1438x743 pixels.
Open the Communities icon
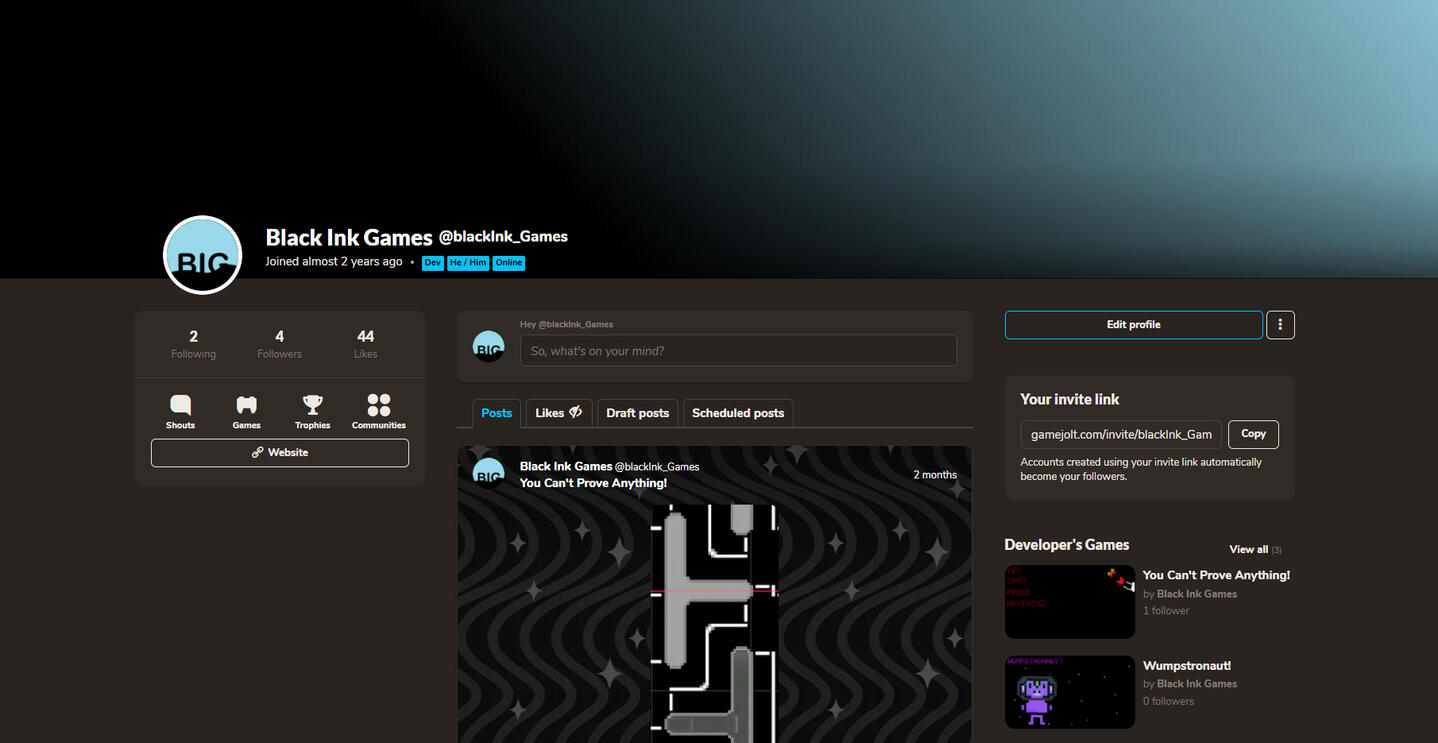(x=378, y=406)
